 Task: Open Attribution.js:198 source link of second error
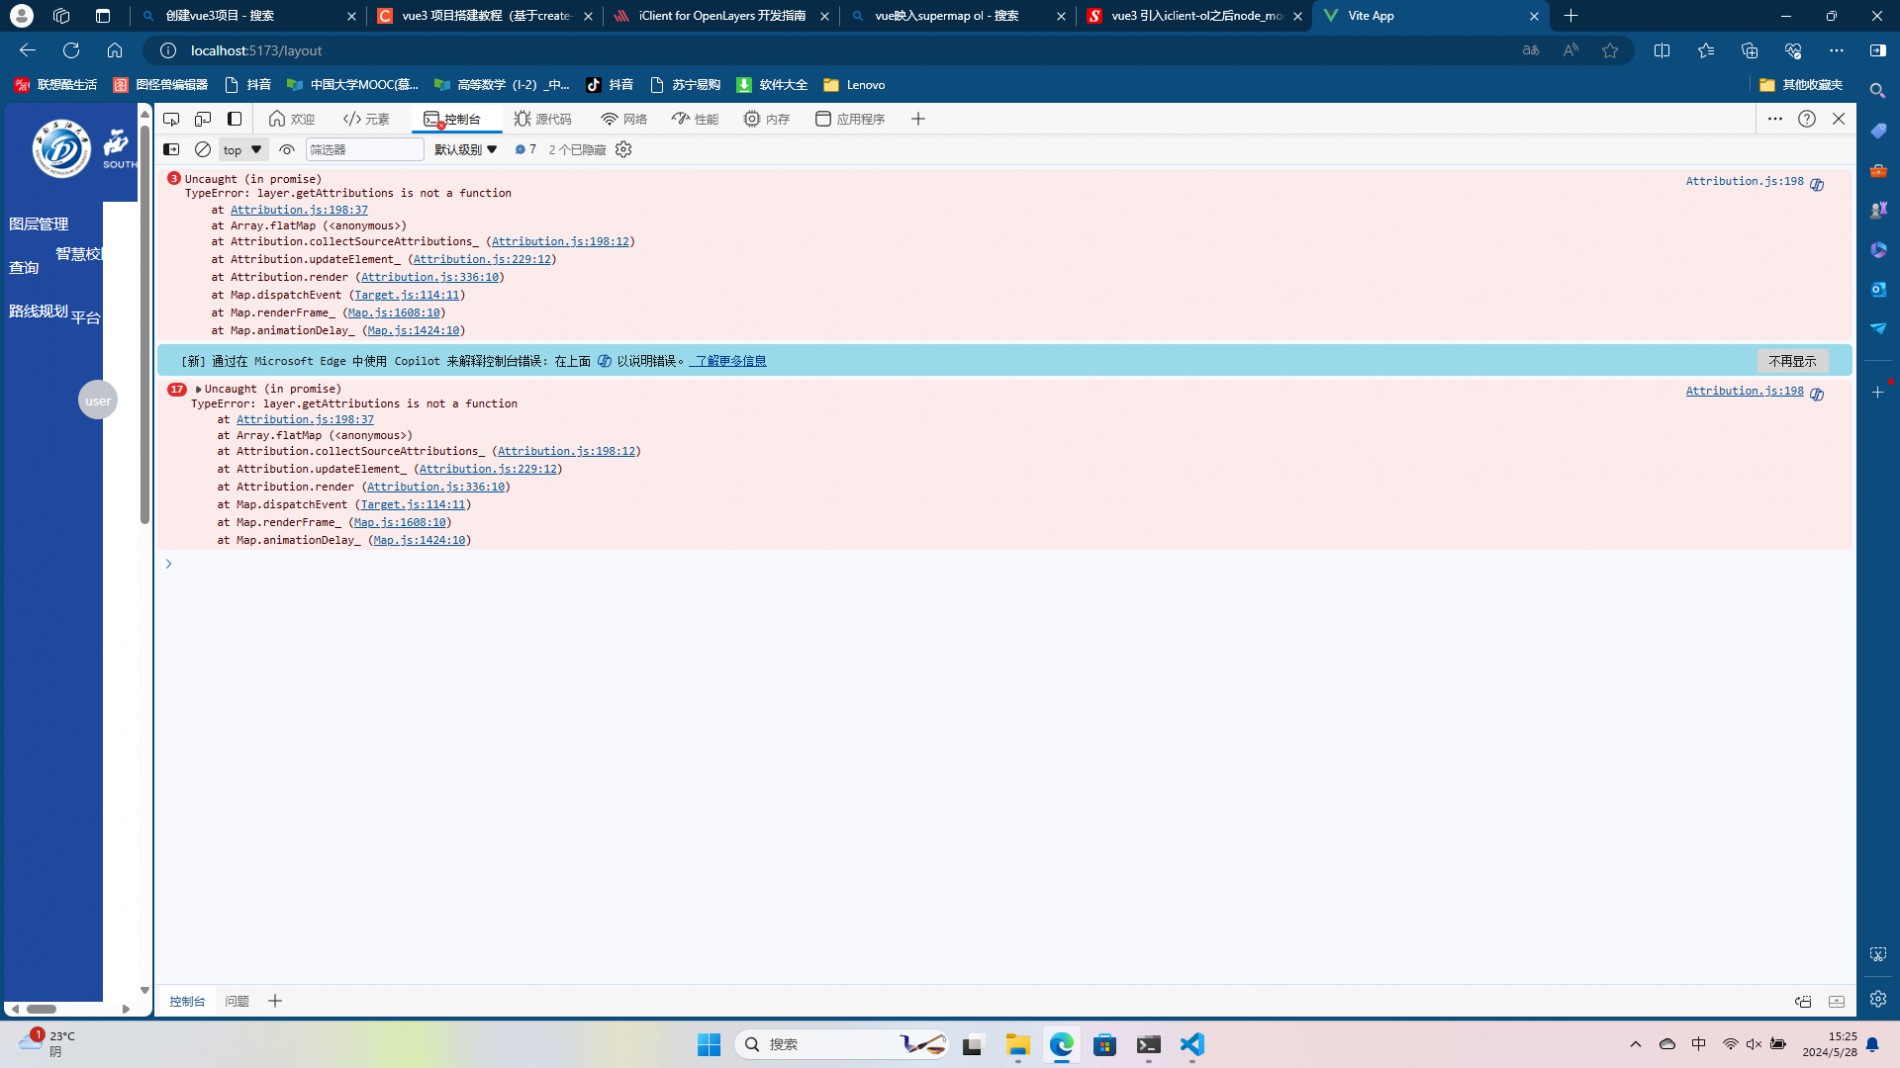click(x=1744, y=391)
